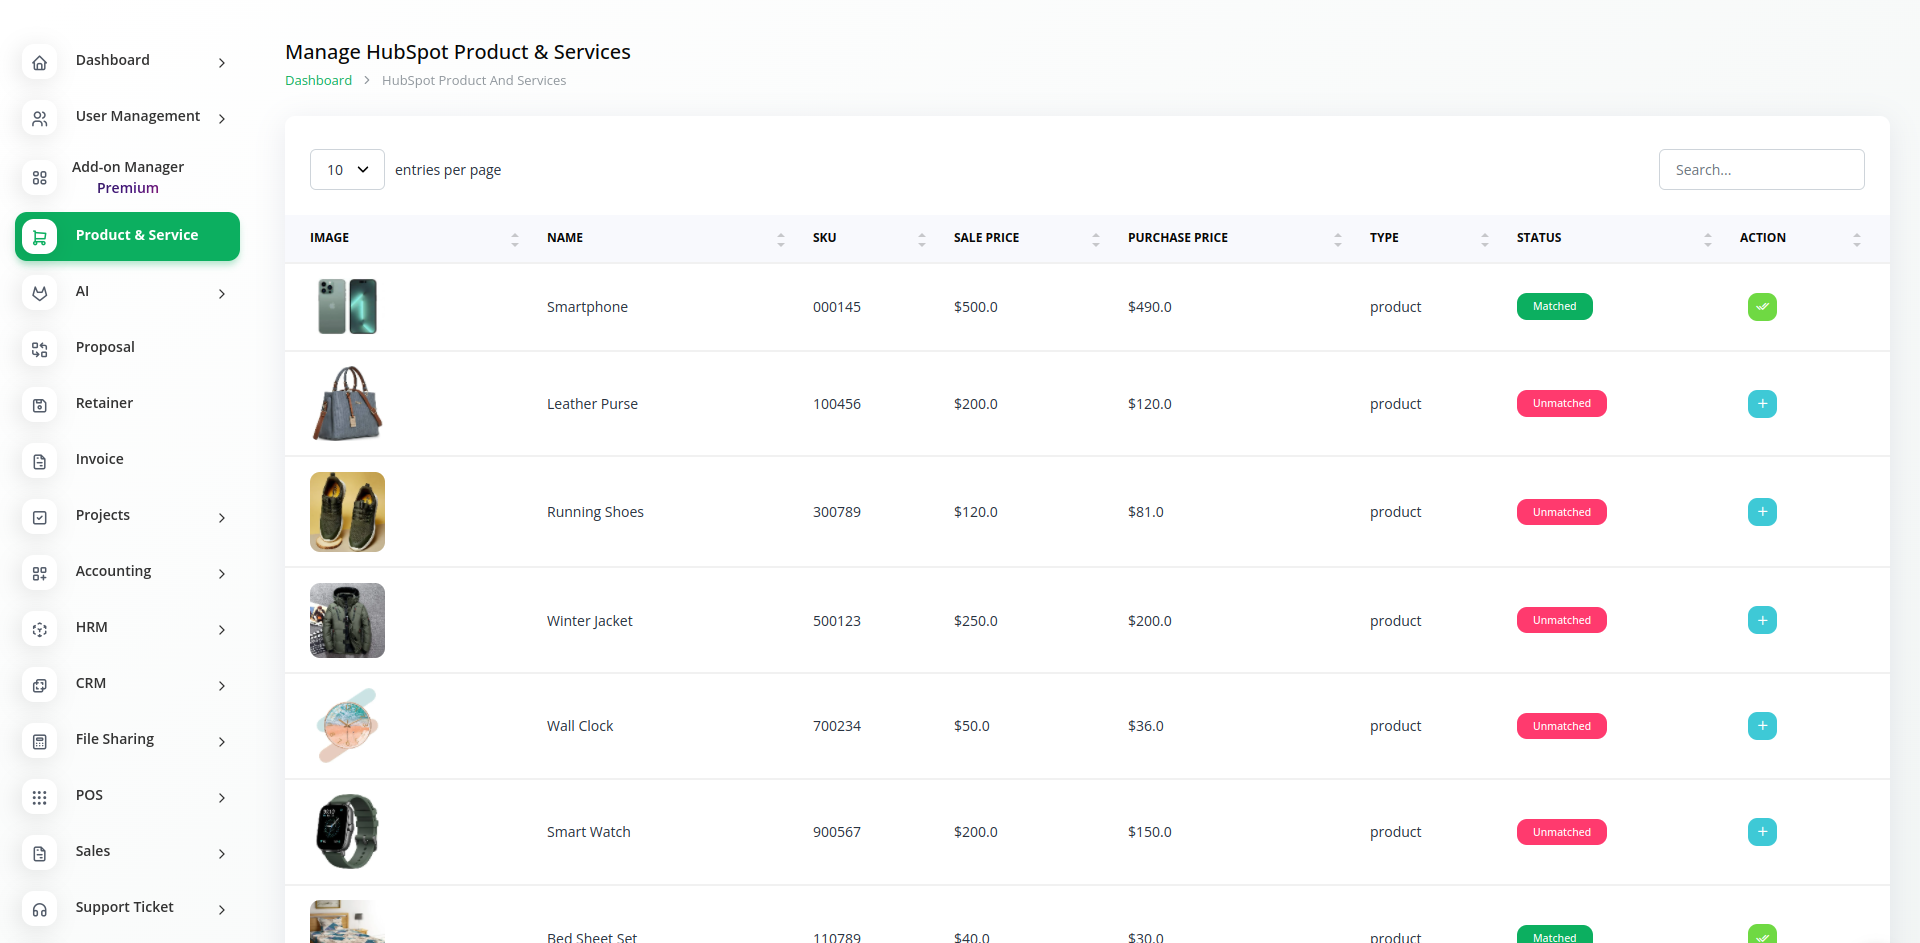
Task: Click the green checkmark icon for Smartphone
Action: click(1762, 307)
